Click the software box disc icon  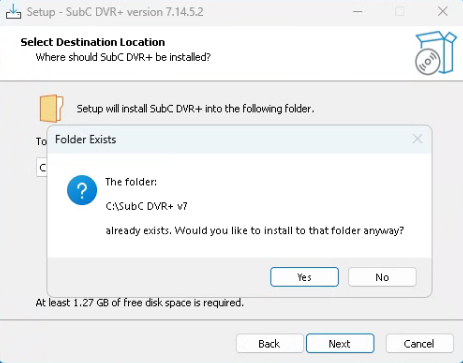[435, 53]
